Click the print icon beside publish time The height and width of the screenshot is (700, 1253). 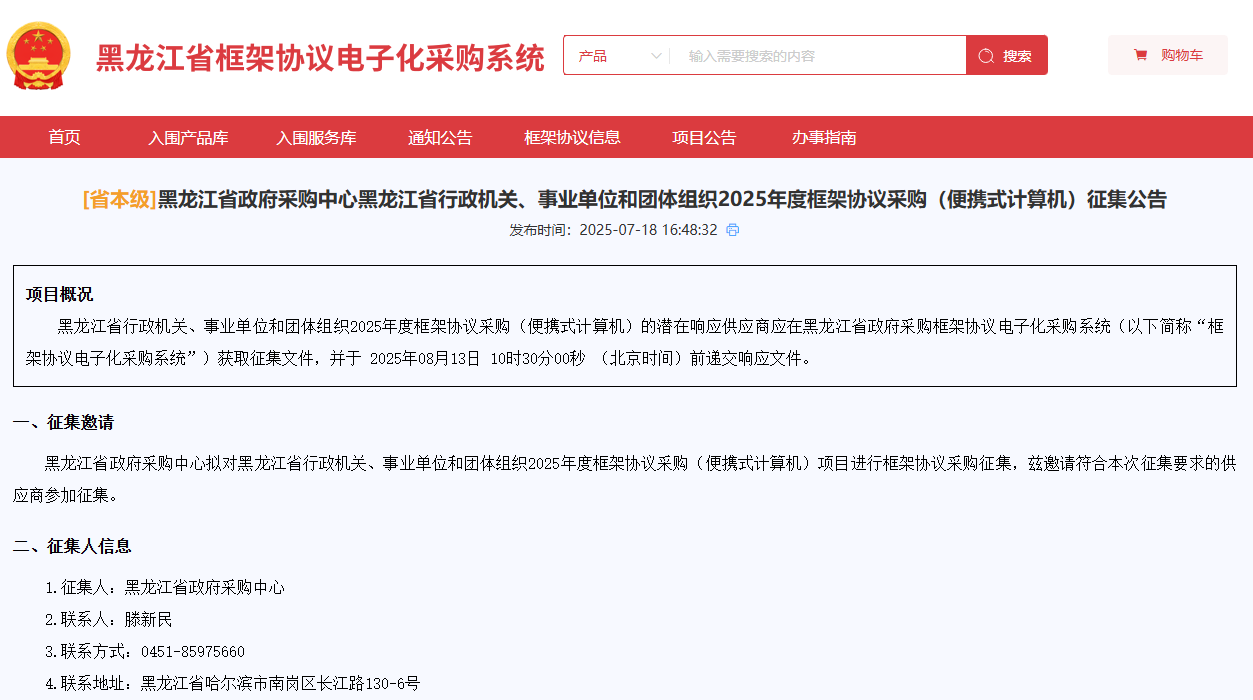(733, 230)
